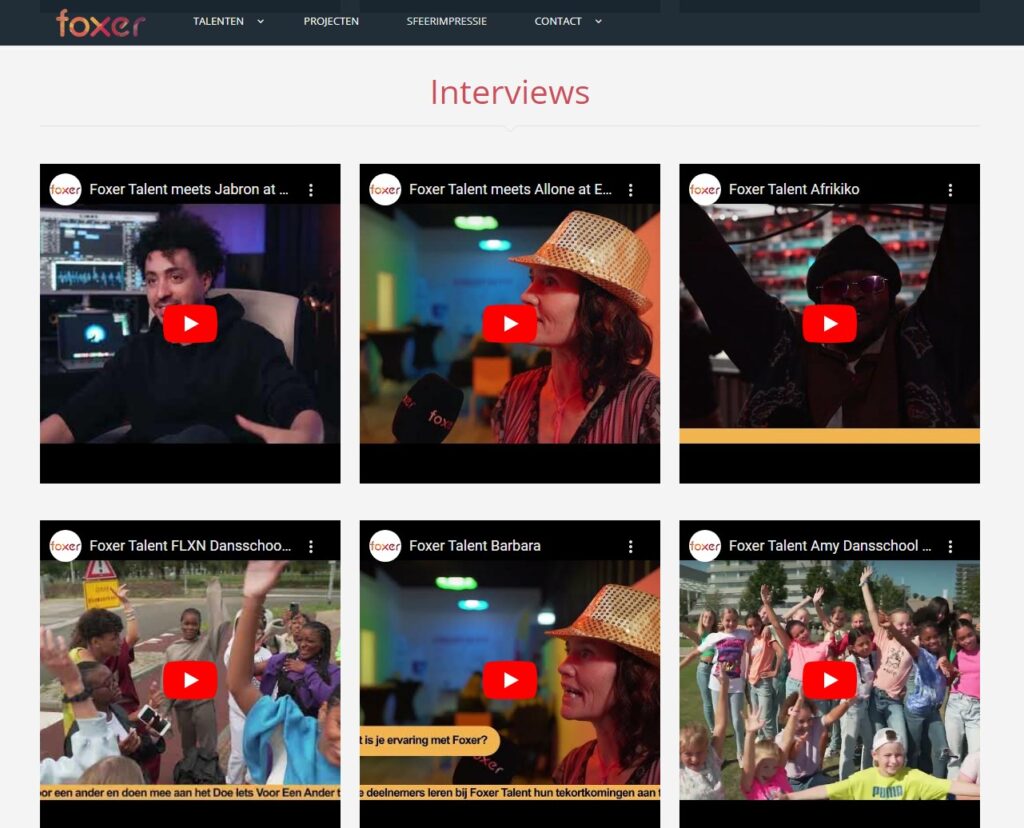Viewport: 1024px width, 828px height.
Task: Open more options on the FLXN Dansschool video
Action: click(311, 547)
